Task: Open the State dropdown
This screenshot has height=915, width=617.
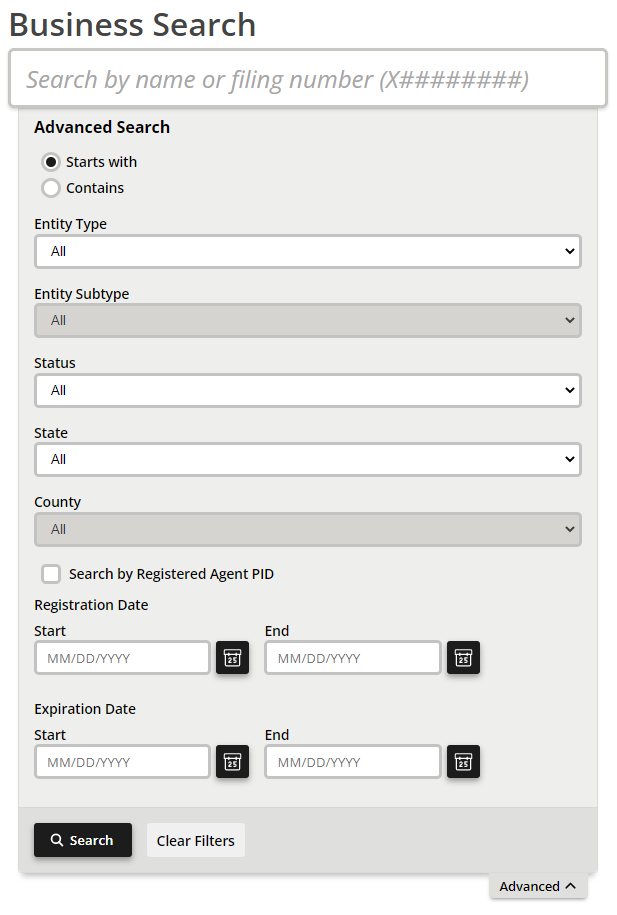Action: [x=307, y=459]
